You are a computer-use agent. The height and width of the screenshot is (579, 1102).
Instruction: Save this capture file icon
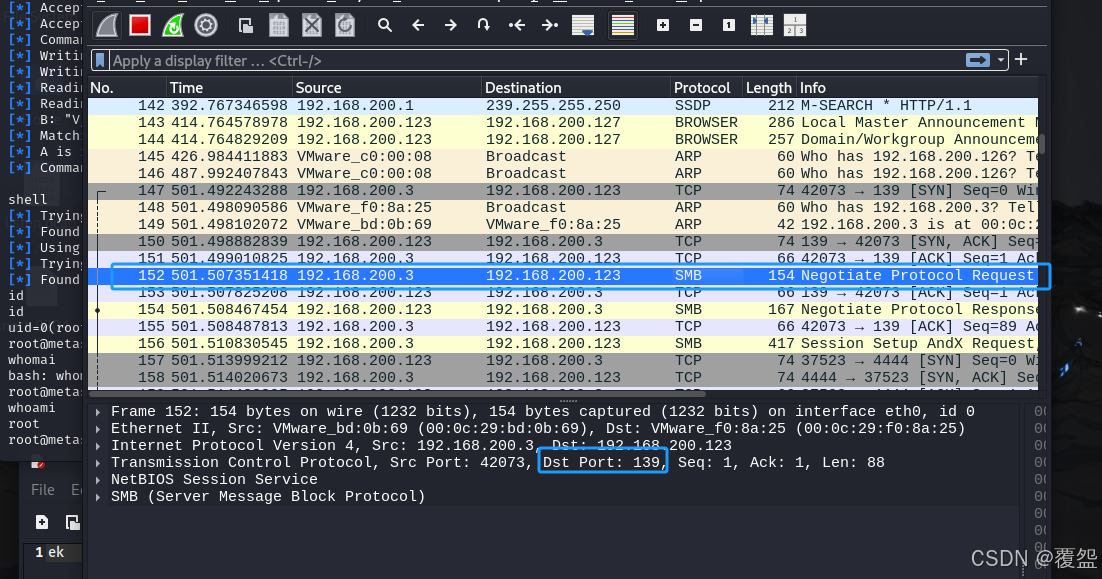pyautogui.click(x=279, y=26)
